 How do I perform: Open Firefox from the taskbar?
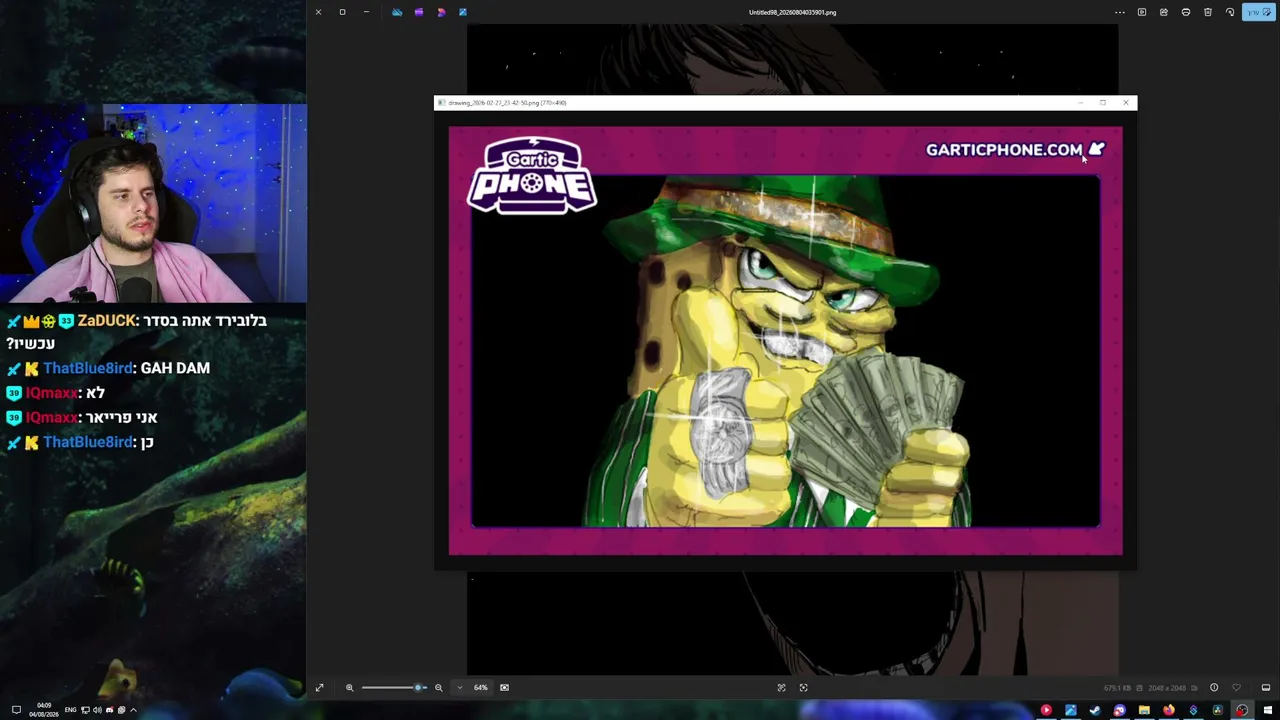click(x=1168, y=710)
